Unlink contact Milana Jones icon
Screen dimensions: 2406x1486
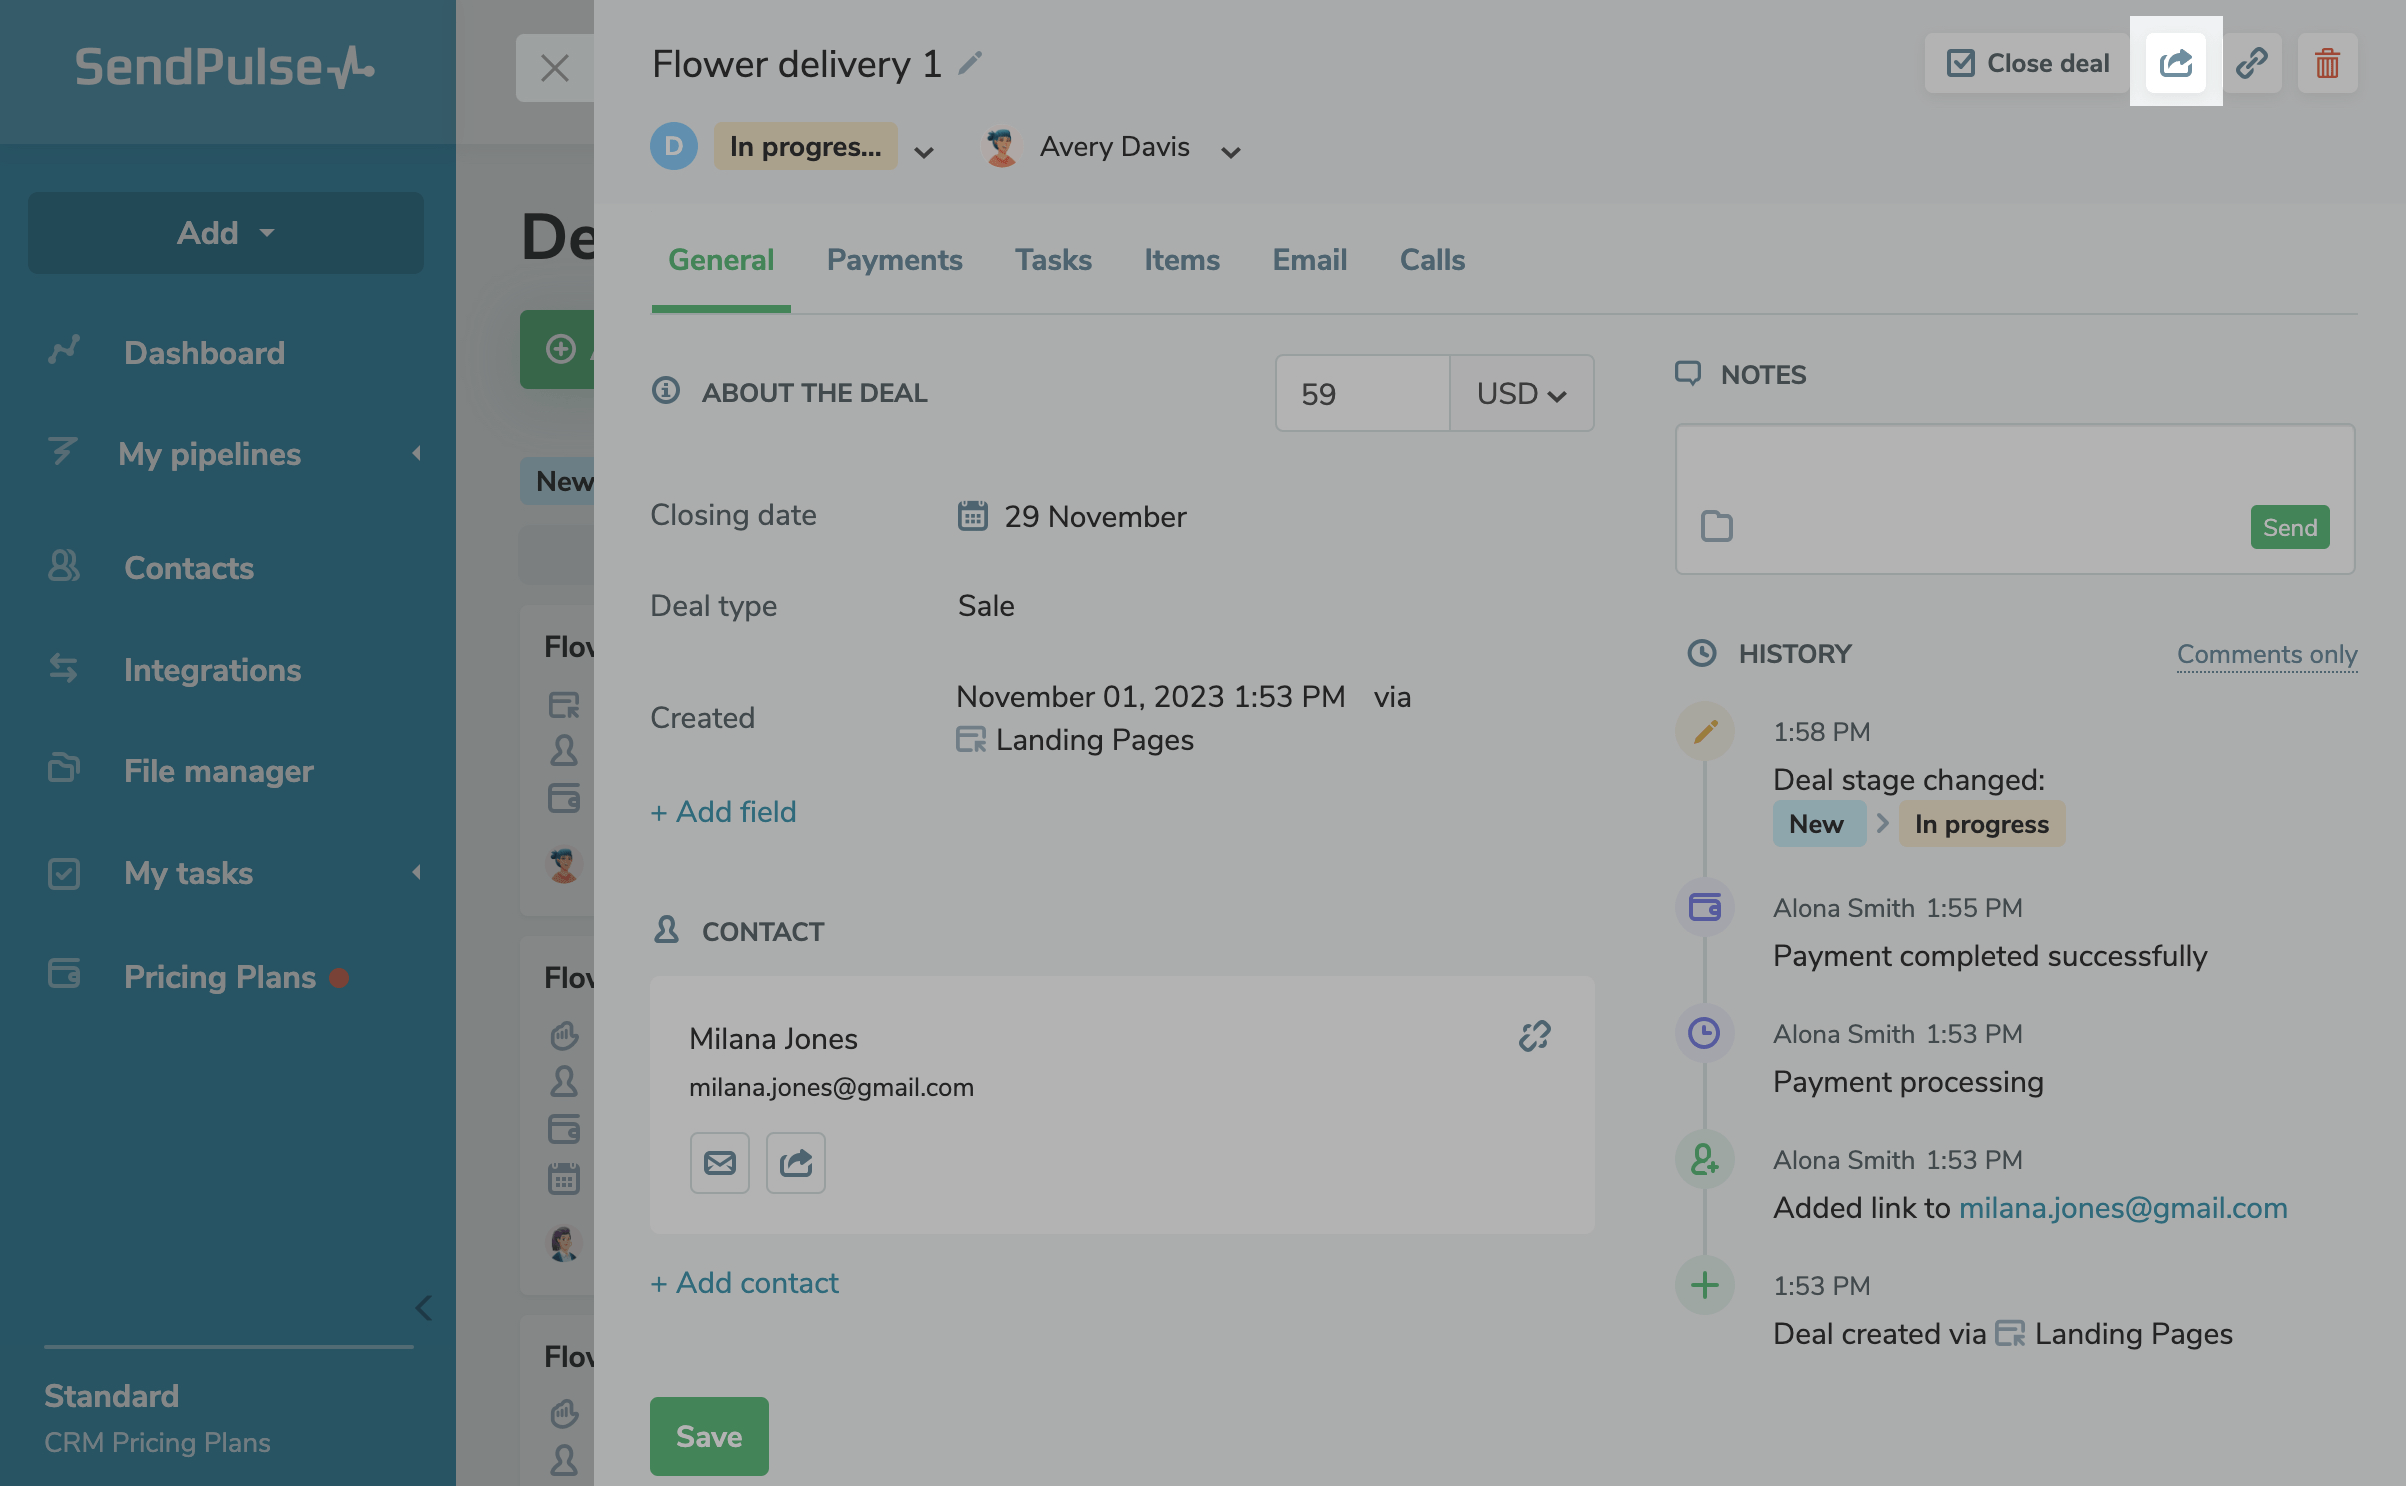1534,1036
